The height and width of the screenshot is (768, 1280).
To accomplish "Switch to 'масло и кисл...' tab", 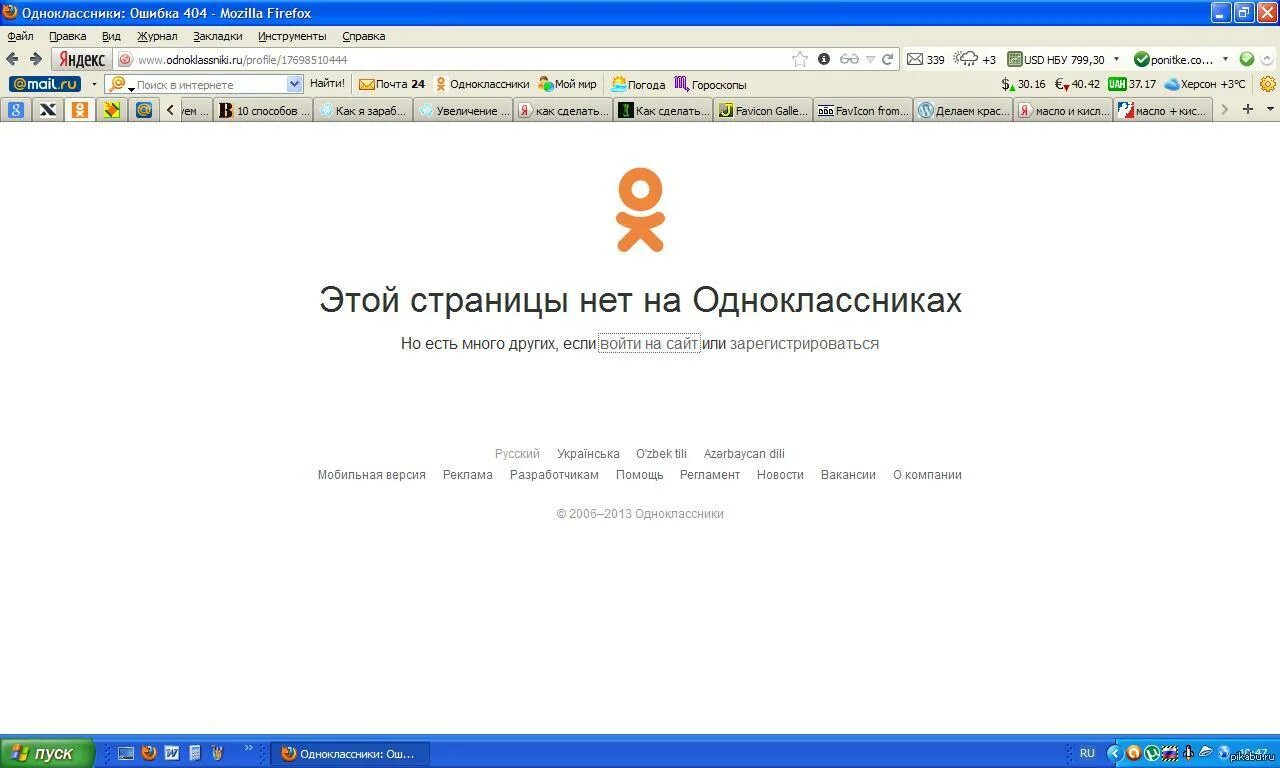I will [1062, 111].
